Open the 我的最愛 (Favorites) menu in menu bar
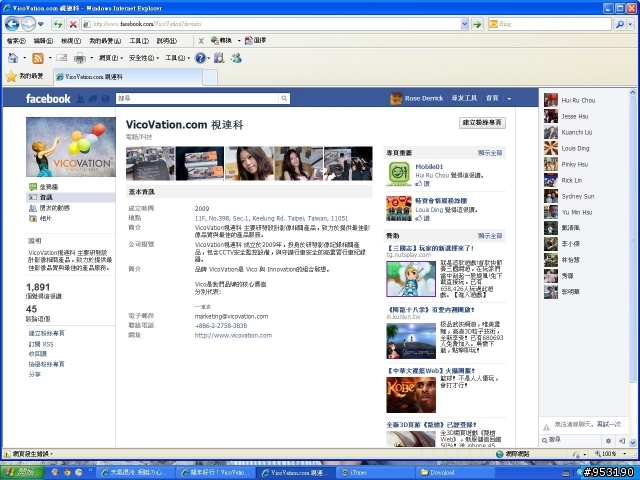The image size is (640, 480). (105, 41)
